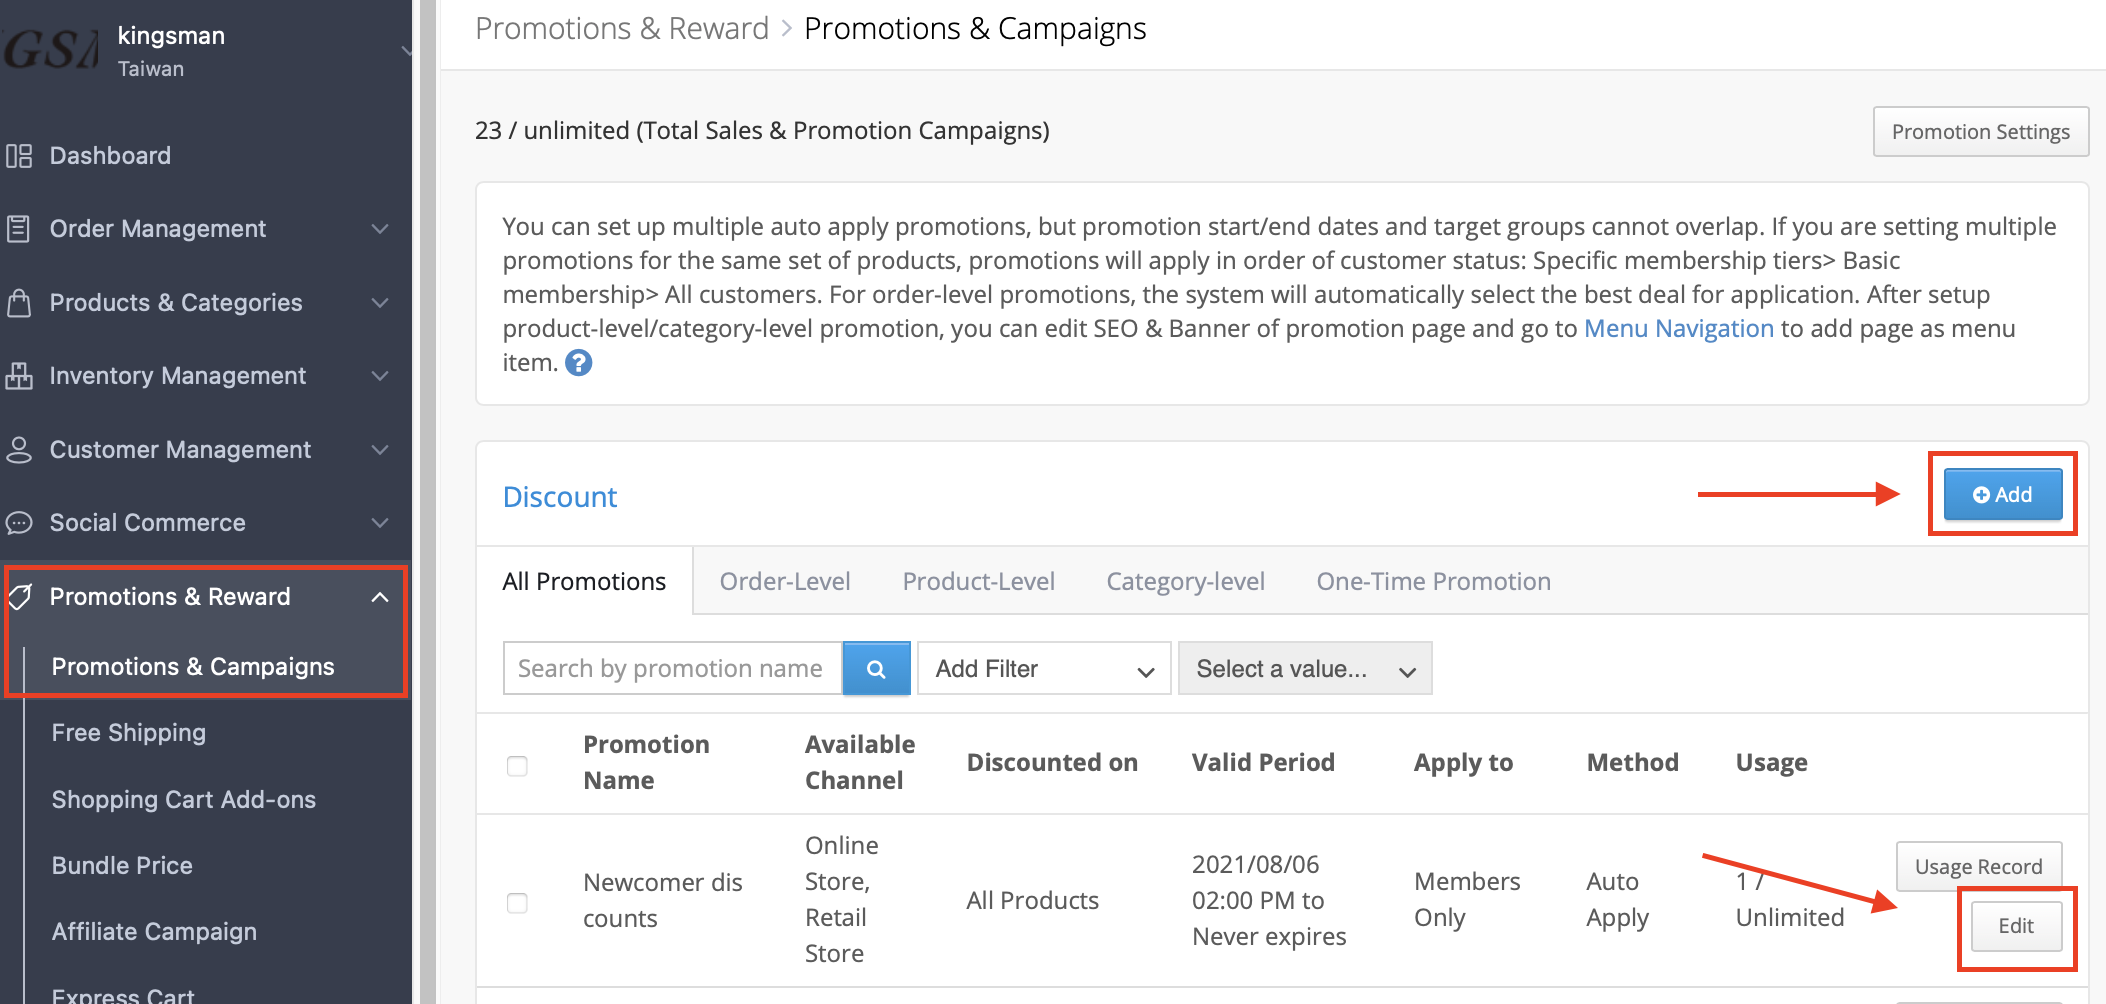Screen dimensions: 2106x1004
Task: Switch to the Category-level tab
Action: click(1185, 581)
